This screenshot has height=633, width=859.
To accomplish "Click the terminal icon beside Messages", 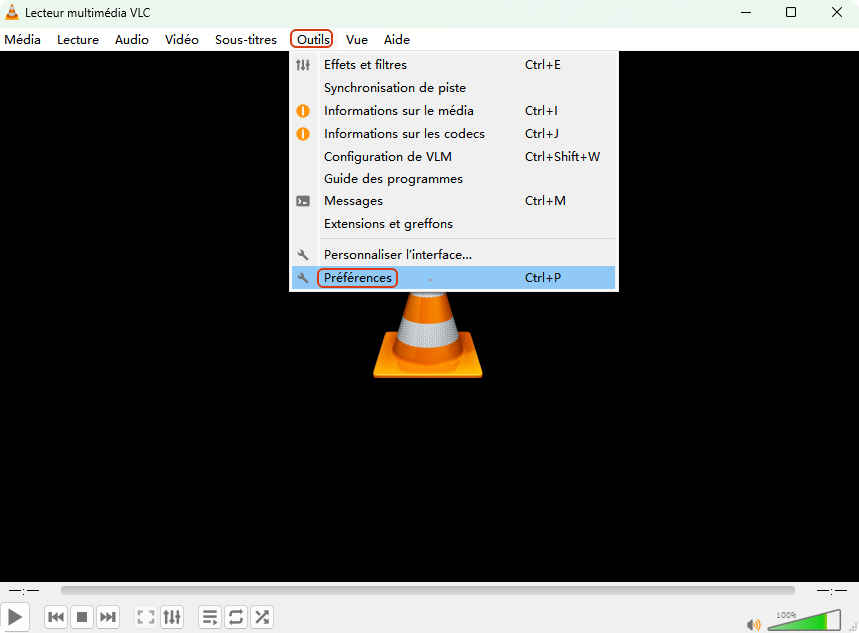I will (303, 201).
